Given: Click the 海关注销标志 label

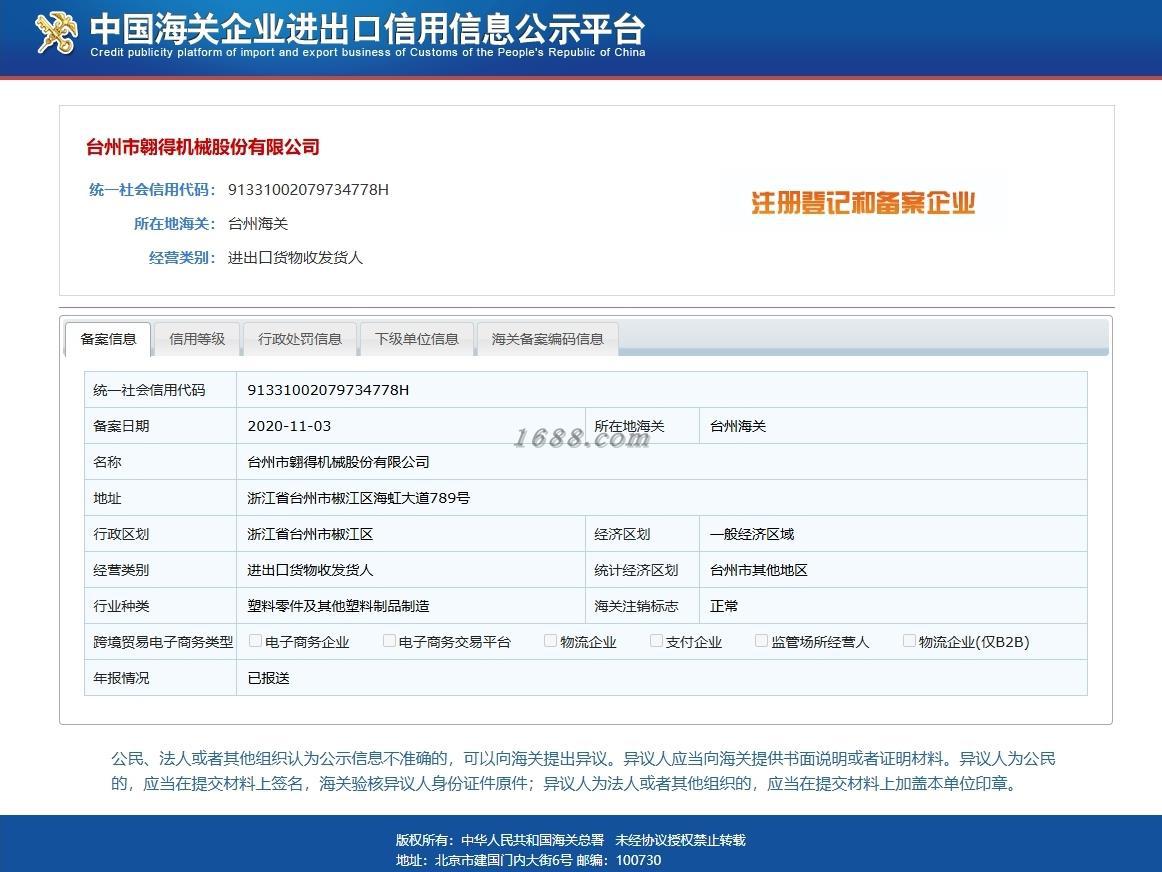Looking at the screenshot, I should [x=636, y=606].
